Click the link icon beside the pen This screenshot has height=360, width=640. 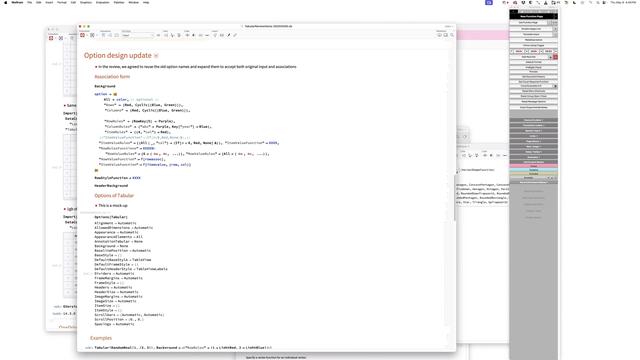tap(235, 36)
